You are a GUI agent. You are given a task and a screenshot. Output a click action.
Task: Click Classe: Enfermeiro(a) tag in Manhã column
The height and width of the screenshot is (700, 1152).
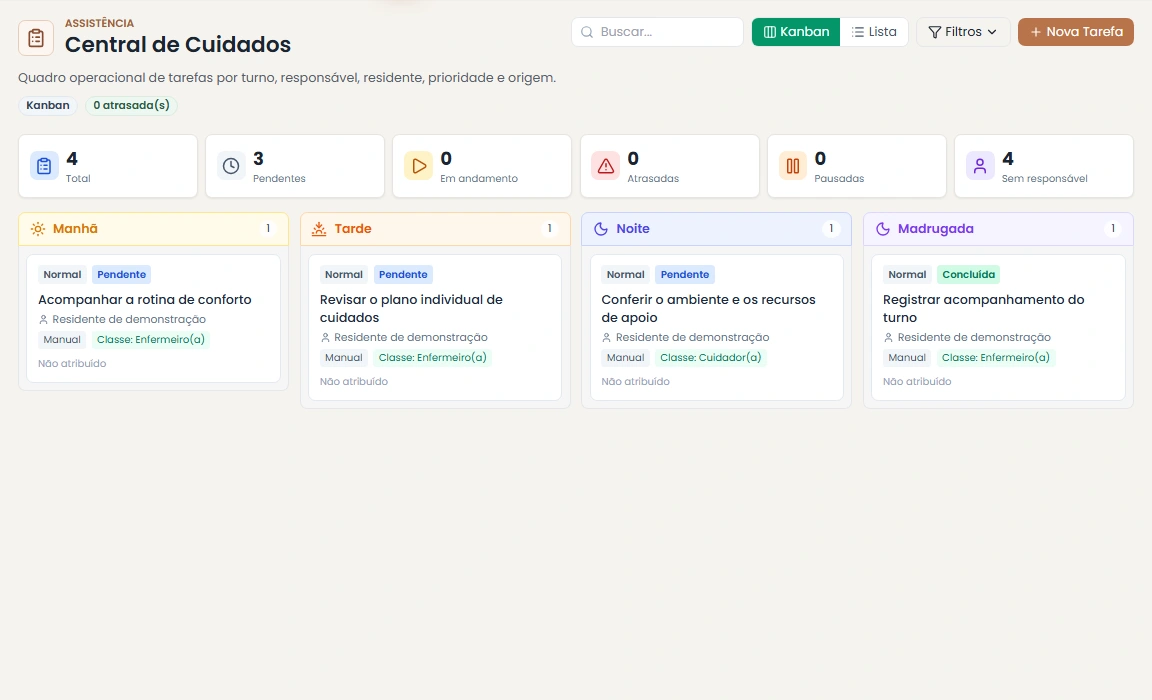151,339
